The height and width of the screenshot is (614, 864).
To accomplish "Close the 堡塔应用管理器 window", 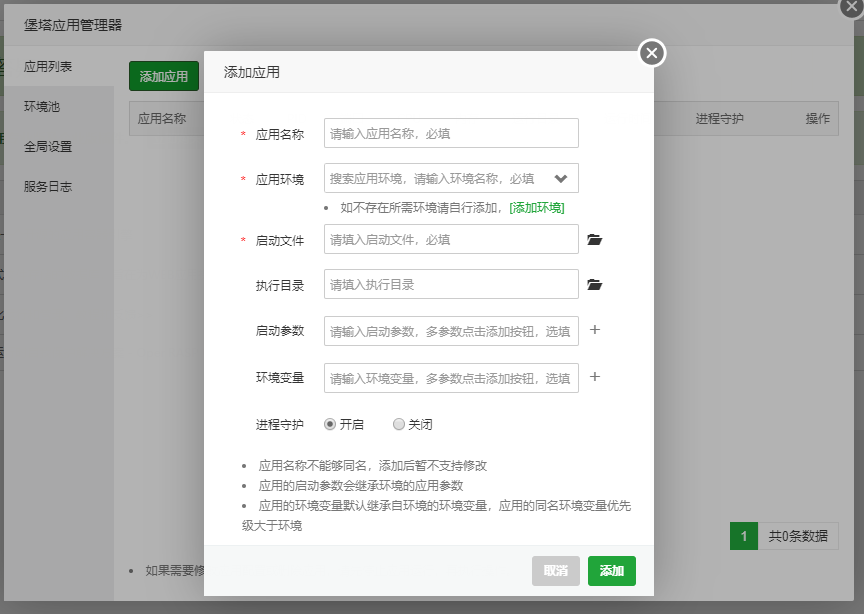I will pyautogui.click(x=852, y=7).
